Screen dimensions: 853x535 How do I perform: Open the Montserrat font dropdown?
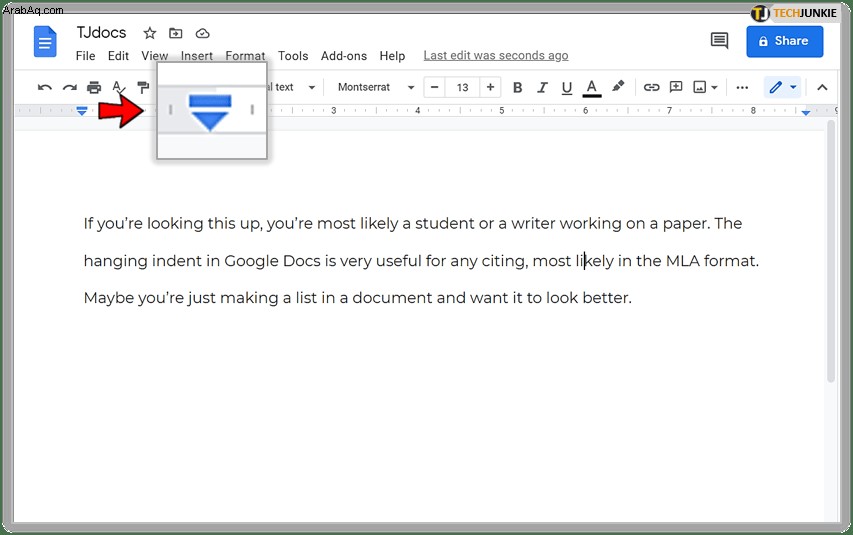click(376, 87)
